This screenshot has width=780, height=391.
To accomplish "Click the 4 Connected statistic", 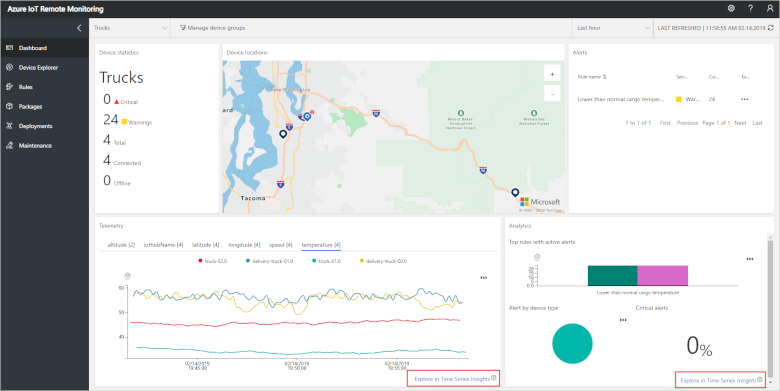I will [x=122, y=161].
